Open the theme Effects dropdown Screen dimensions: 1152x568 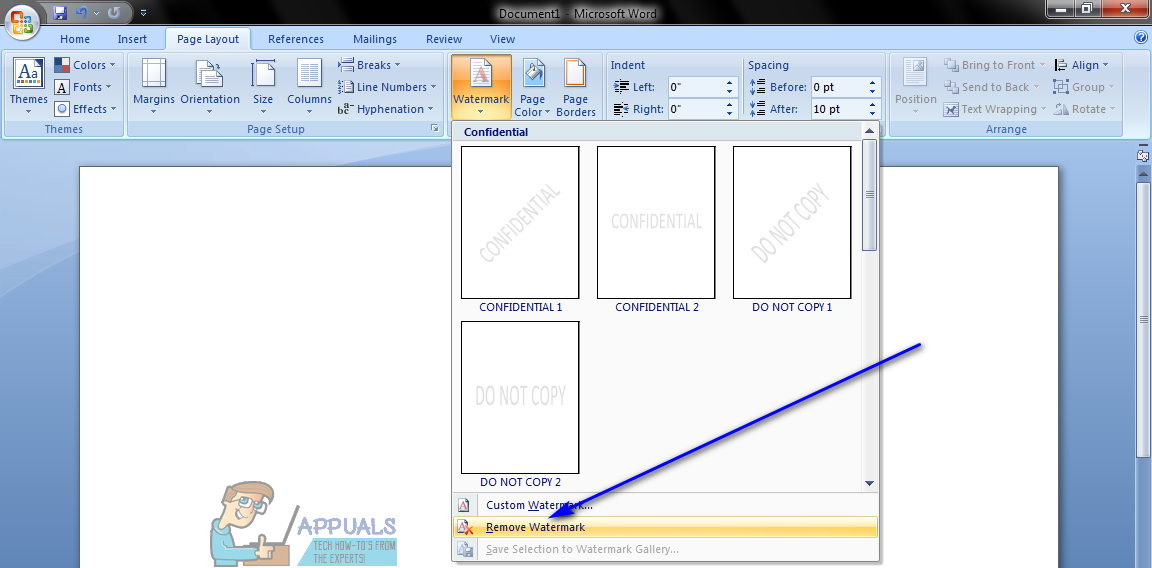(x=84, y=109)
